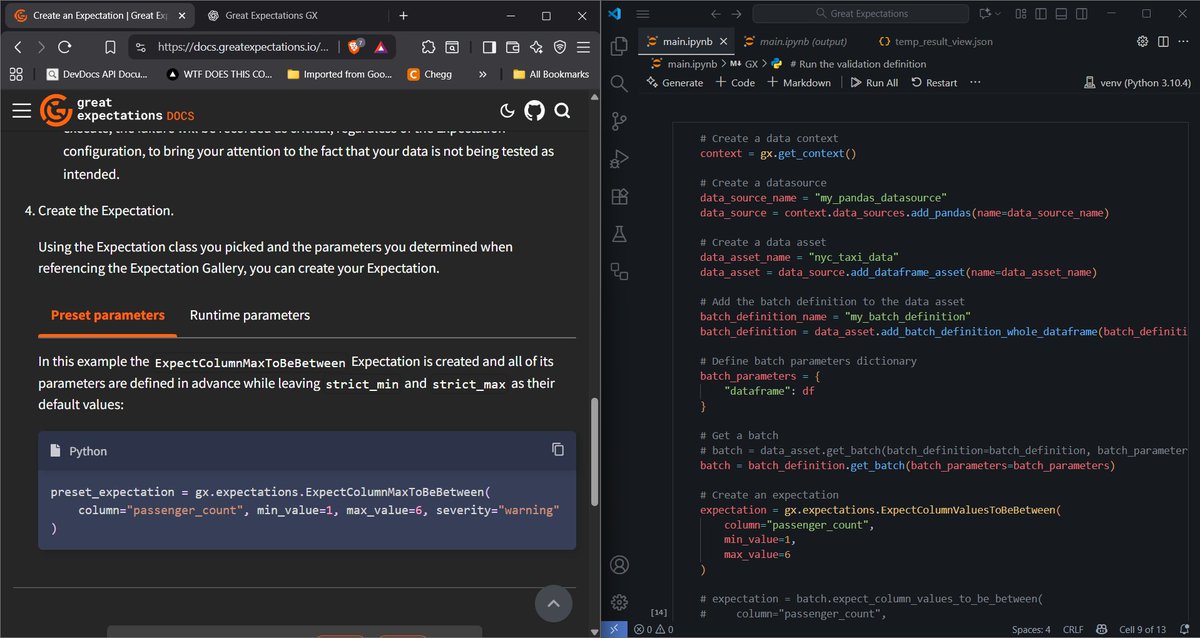Select the Preset parameters tab
The width and height of the screenshot is (1200, 638).
point(108,315)
